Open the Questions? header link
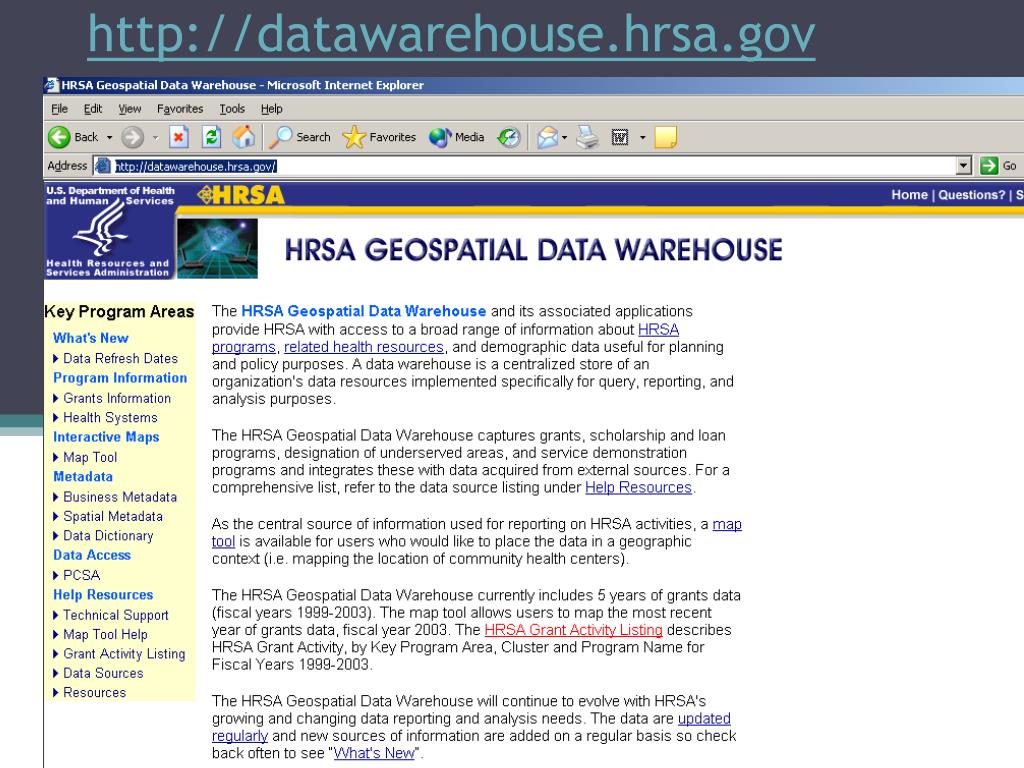 point(971,195)
